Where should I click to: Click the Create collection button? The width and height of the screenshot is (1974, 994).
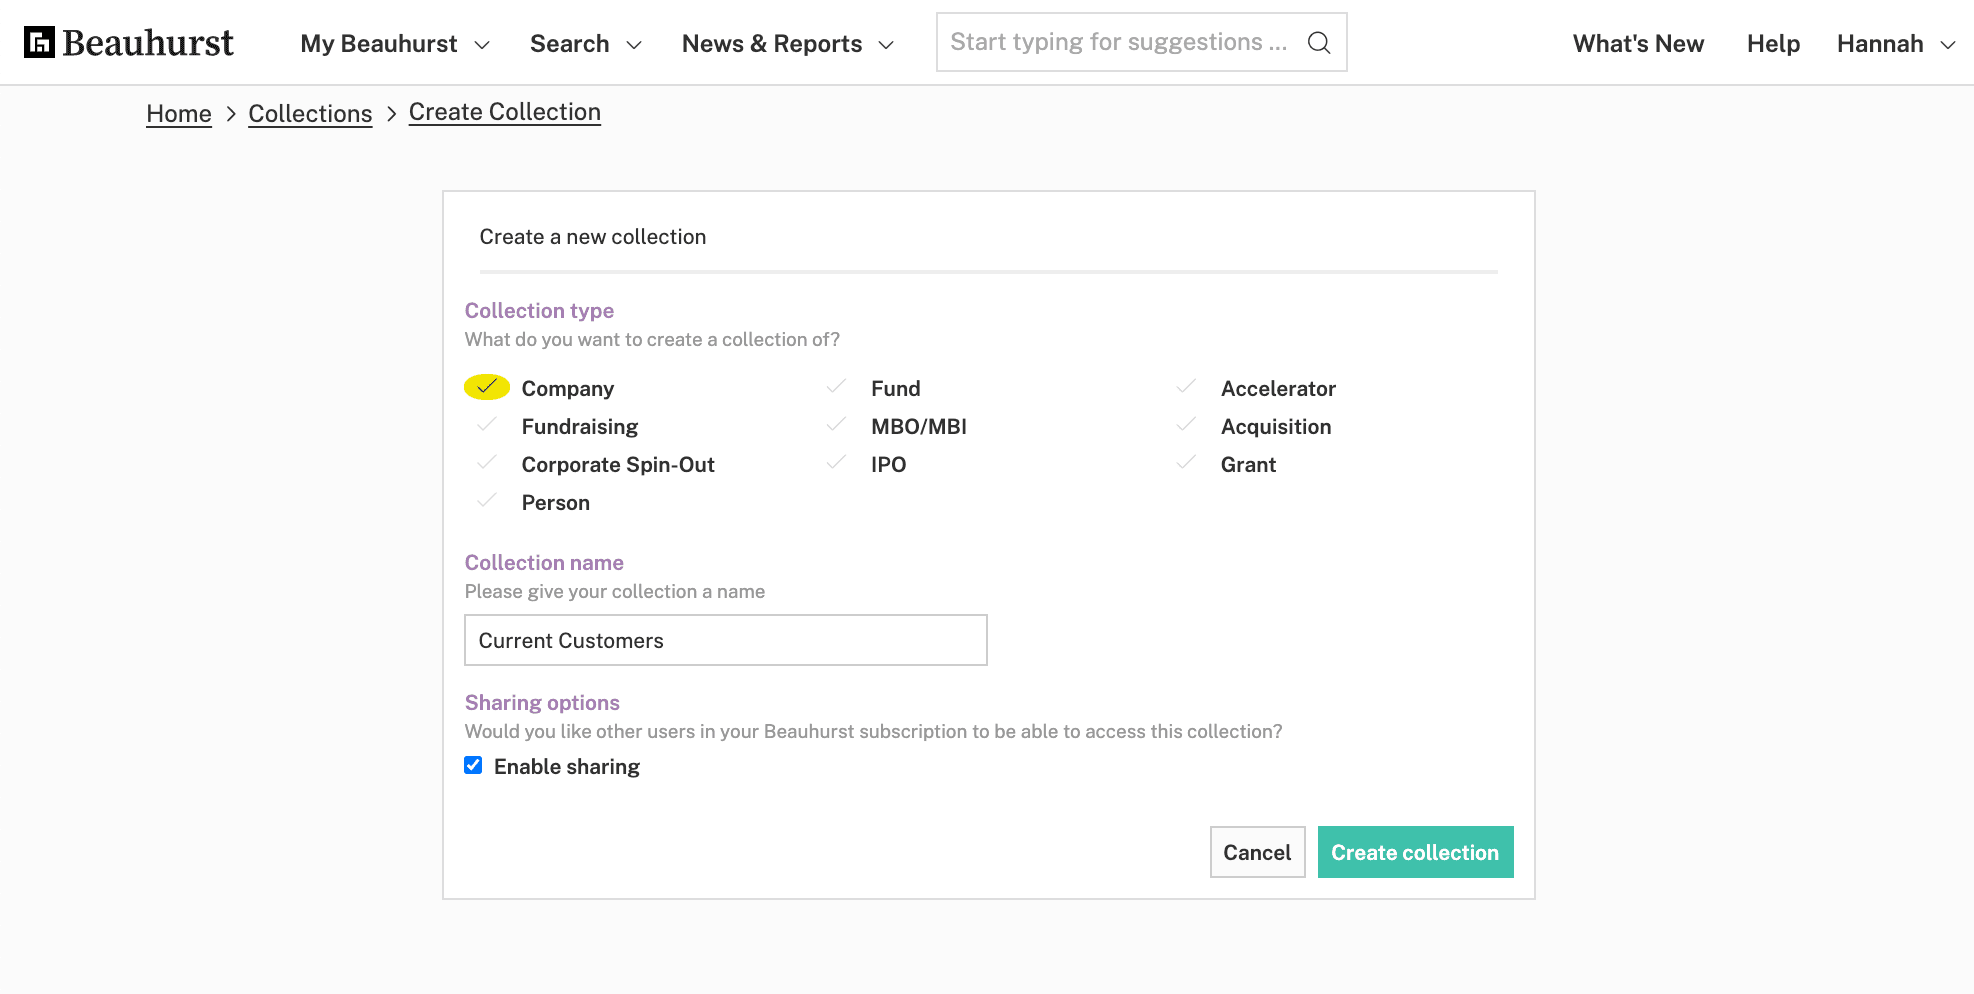(x=1415, y=852)
